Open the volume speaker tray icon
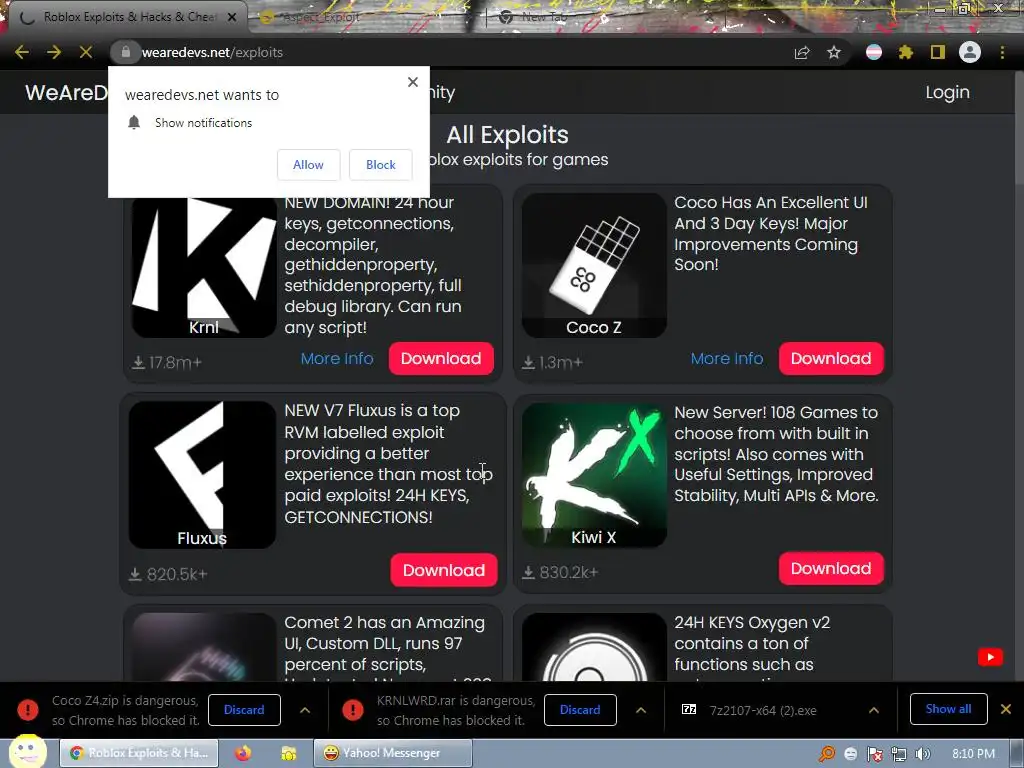Image resolution: width=1024 pixels, height=768 pixels. 922,754
